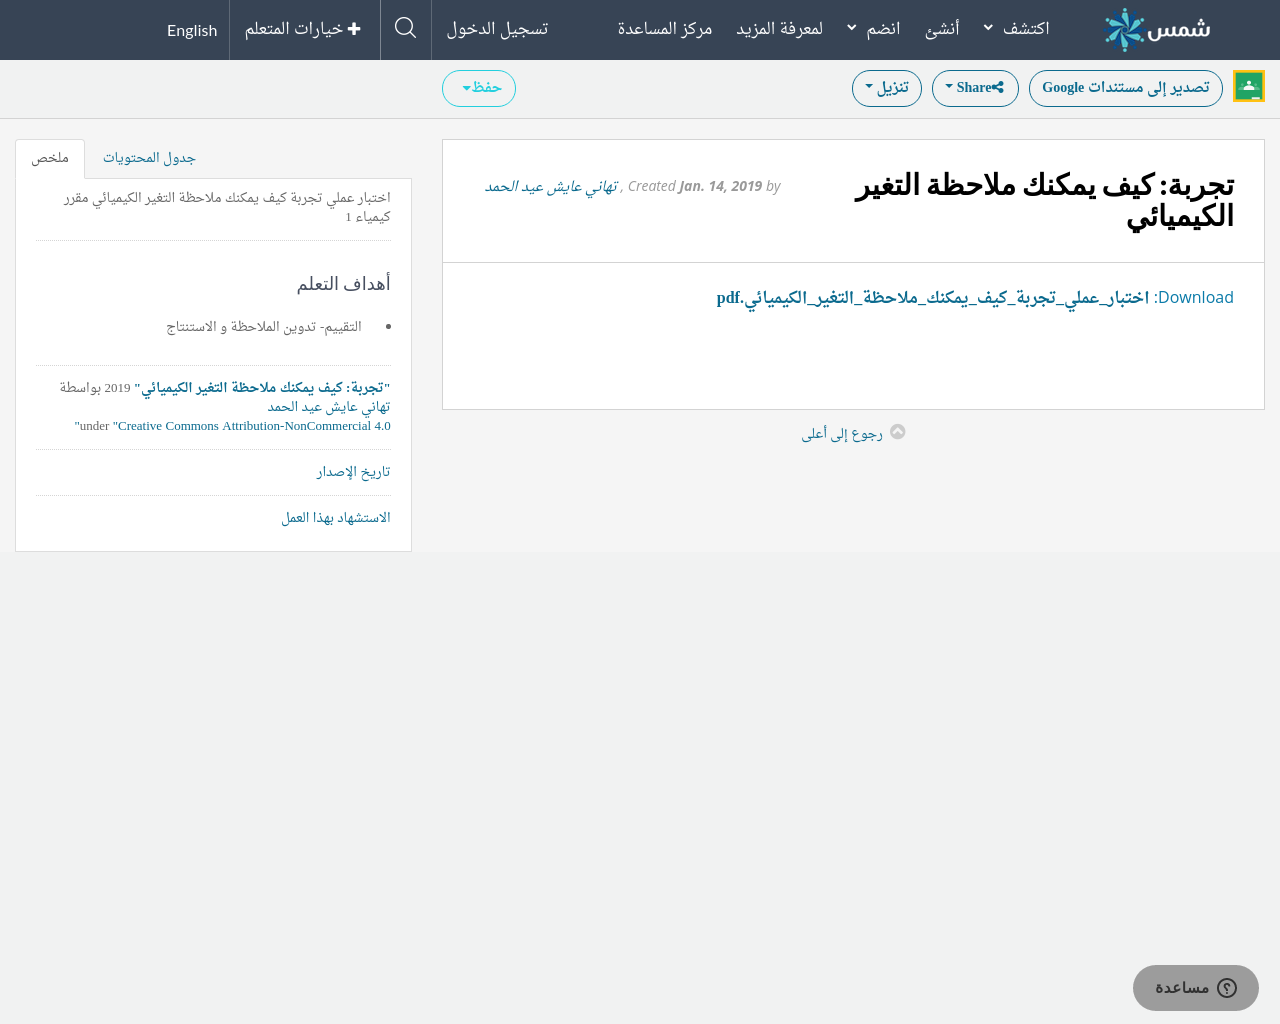Open the مساعدة help widget

click(x=1195, y=988)
